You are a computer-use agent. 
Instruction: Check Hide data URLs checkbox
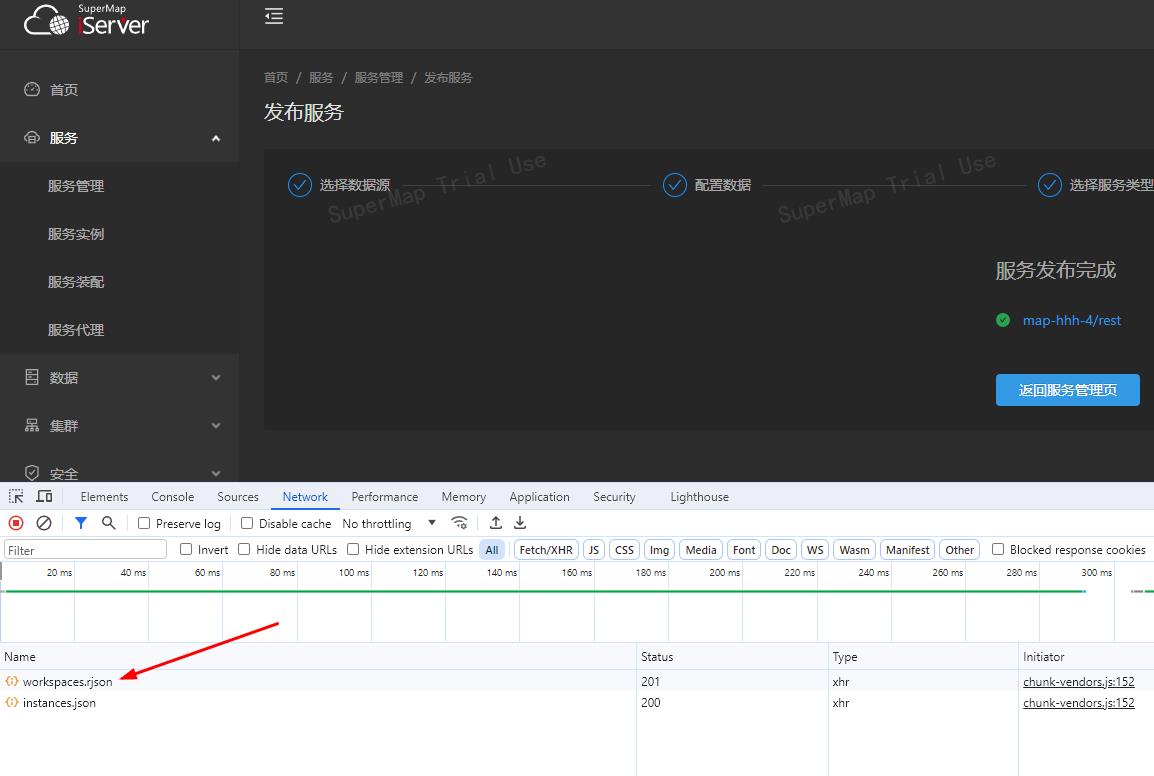244,549
